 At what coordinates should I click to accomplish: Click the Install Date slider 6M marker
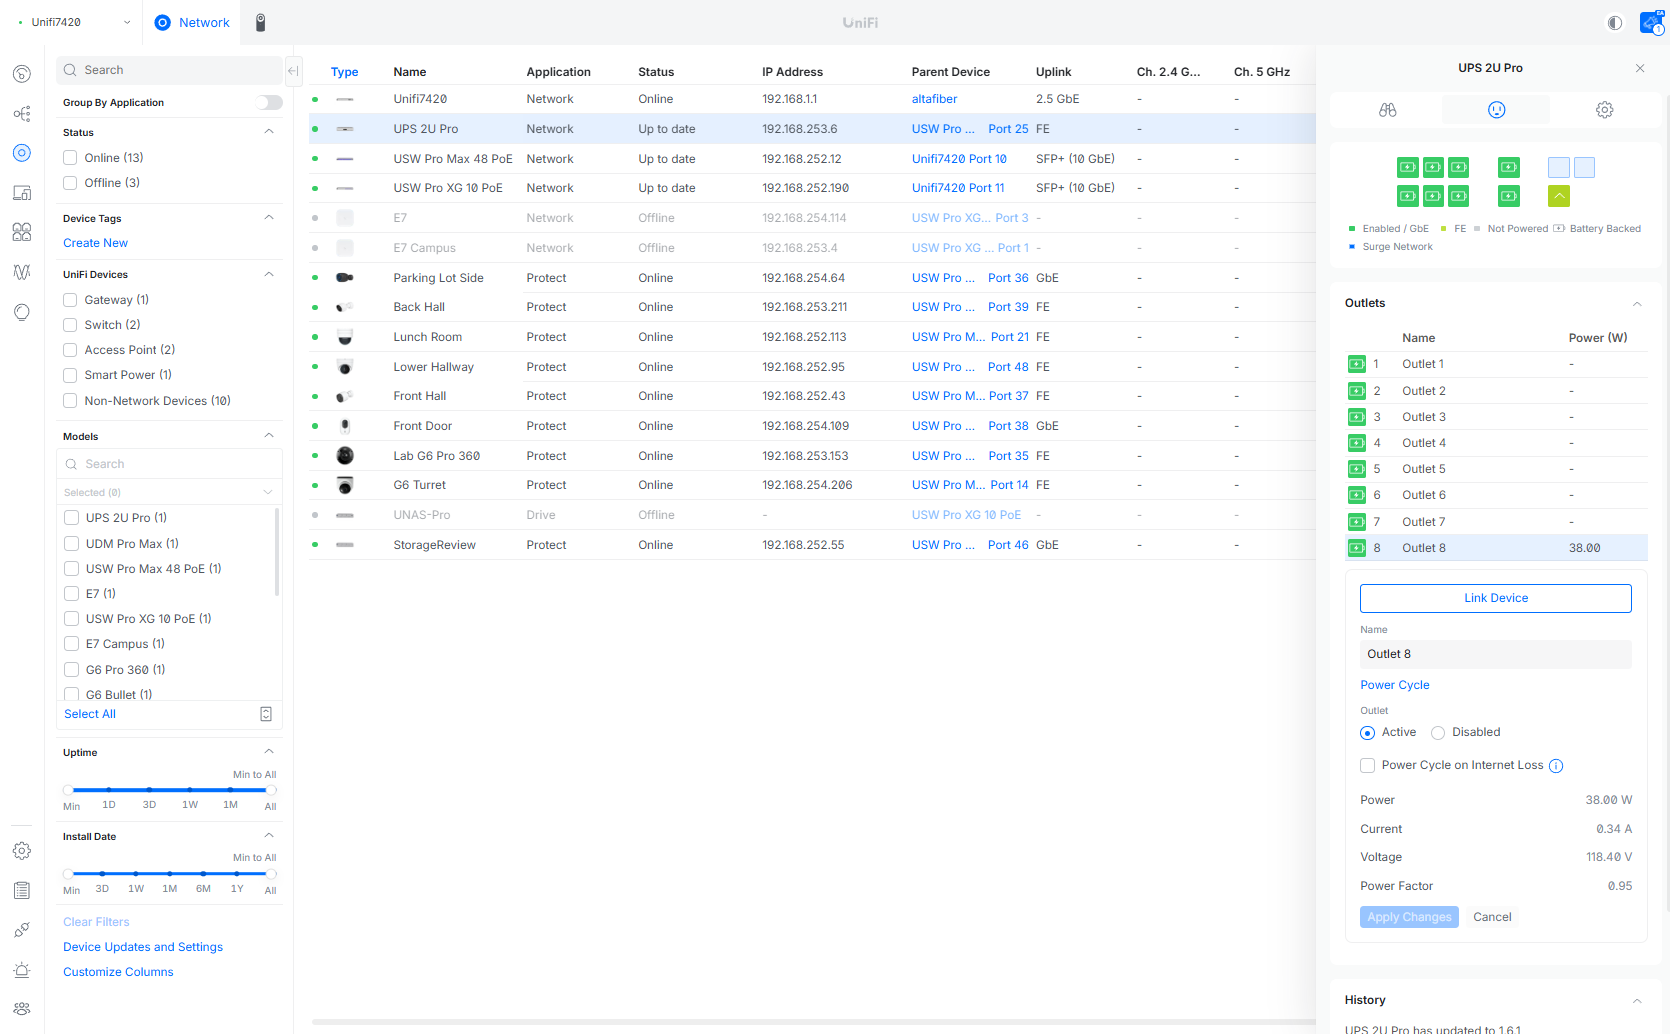203,874
